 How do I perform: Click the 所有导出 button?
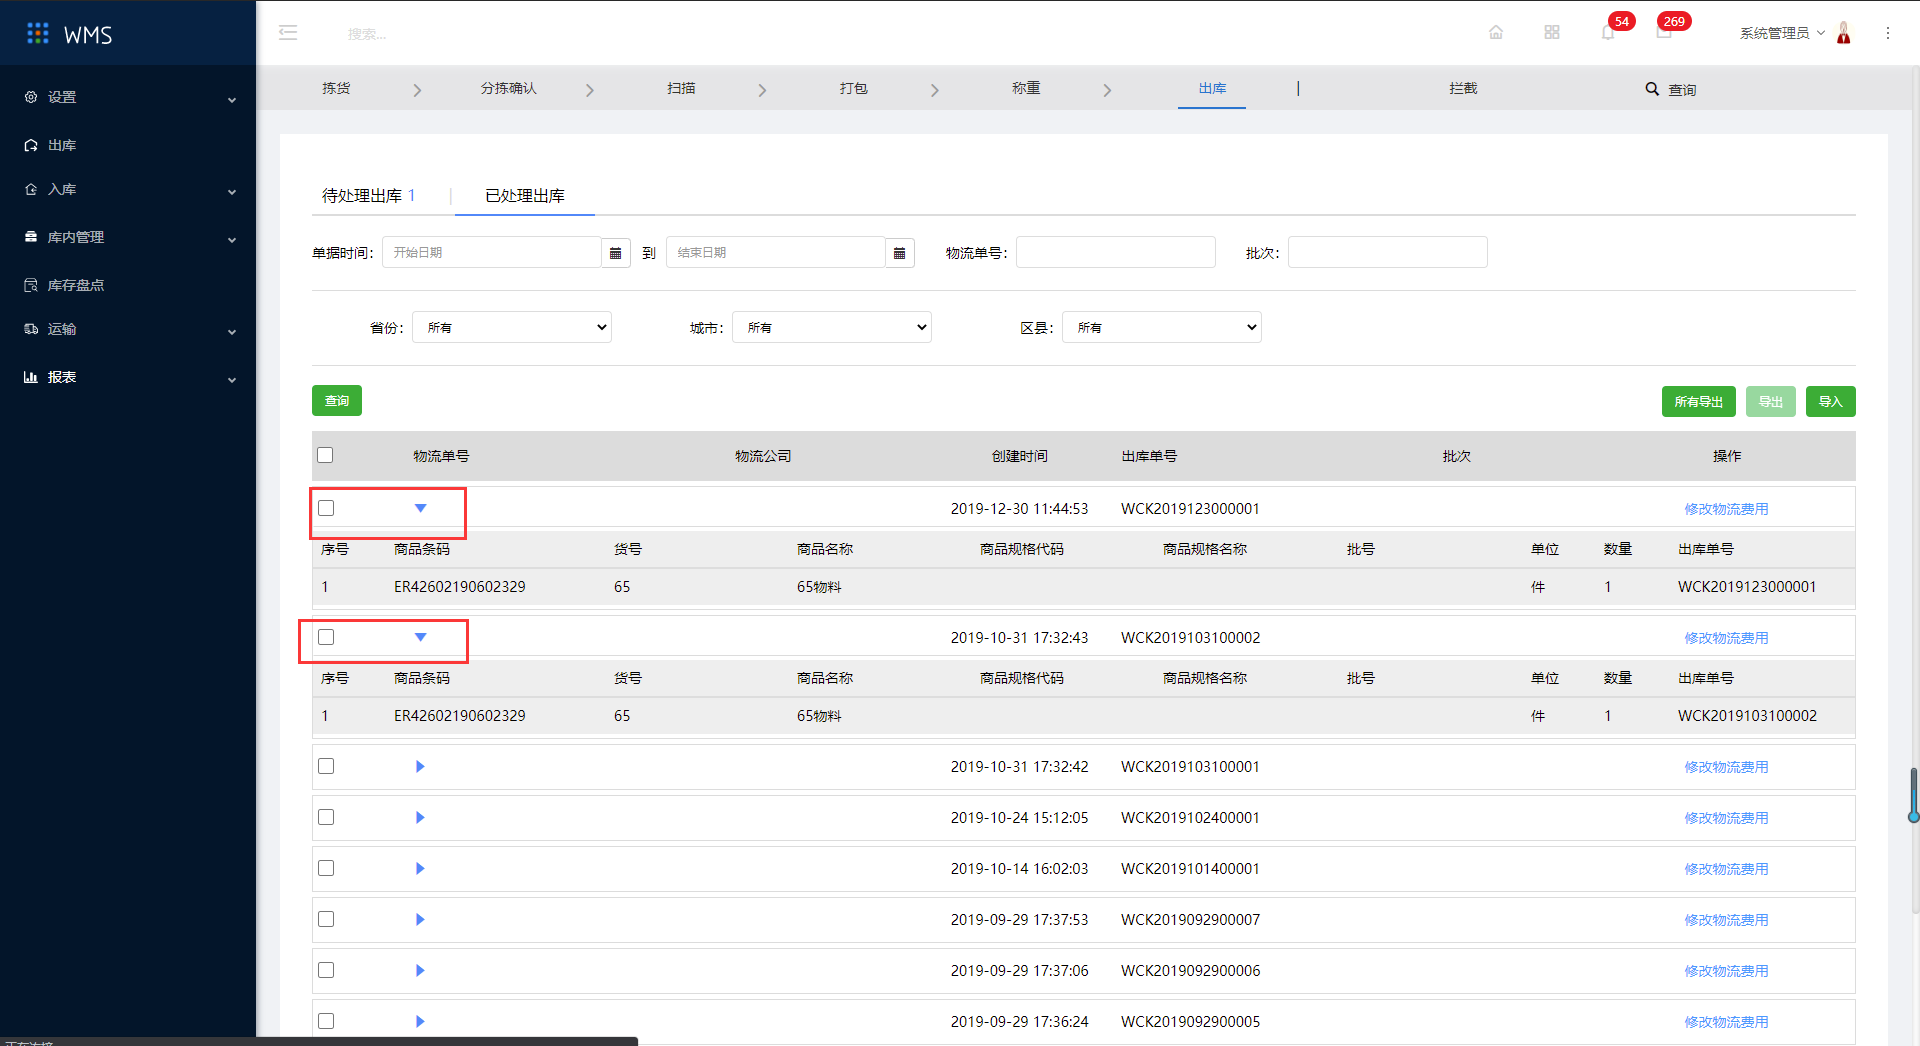[1699, 401]
